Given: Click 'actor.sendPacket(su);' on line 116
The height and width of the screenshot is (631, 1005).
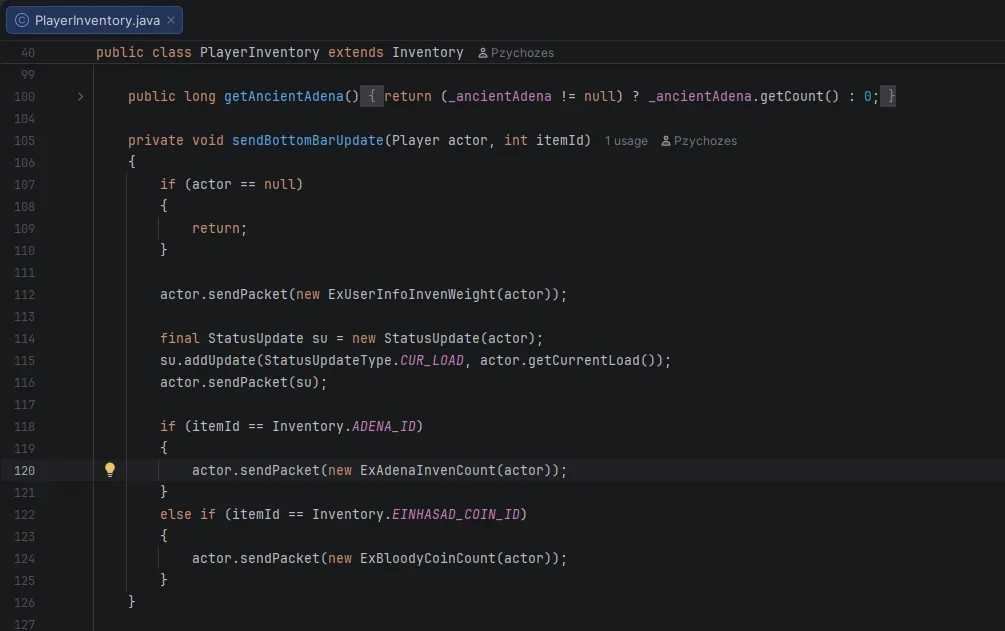Looking at the screenshot, I should click(244, 382).
